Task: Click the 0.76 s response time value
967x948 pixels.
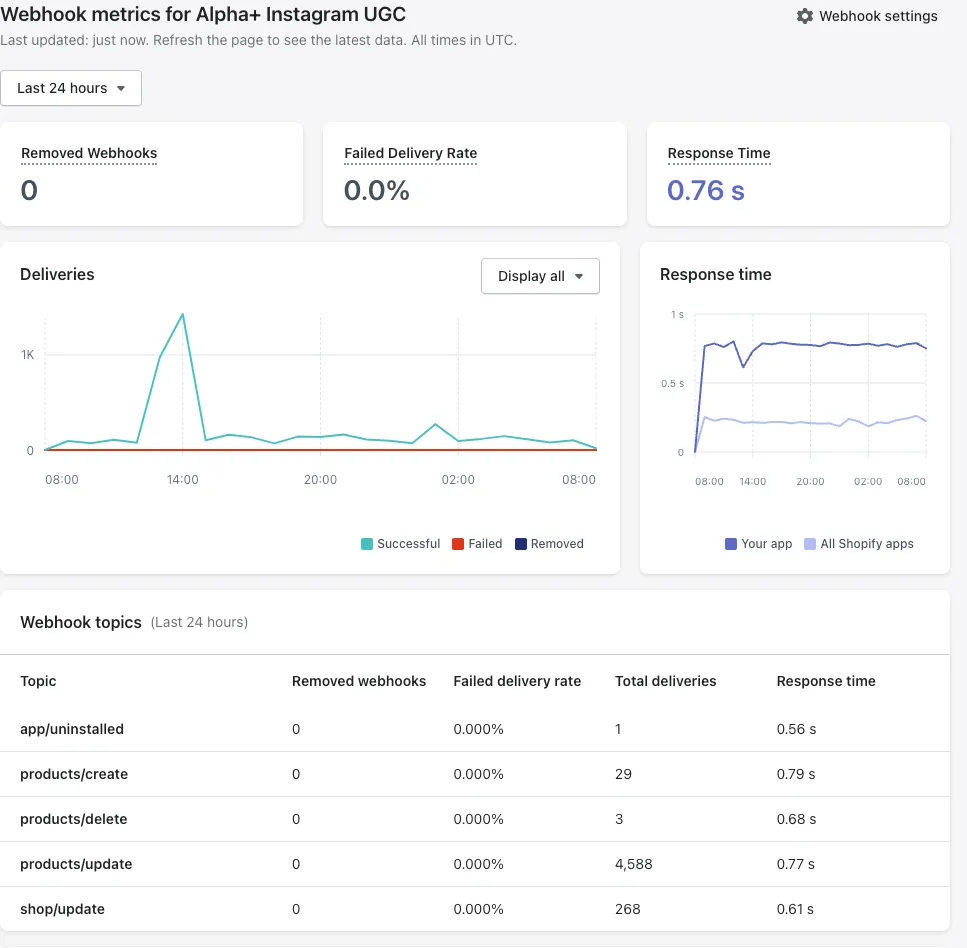Action: (705, 190)
